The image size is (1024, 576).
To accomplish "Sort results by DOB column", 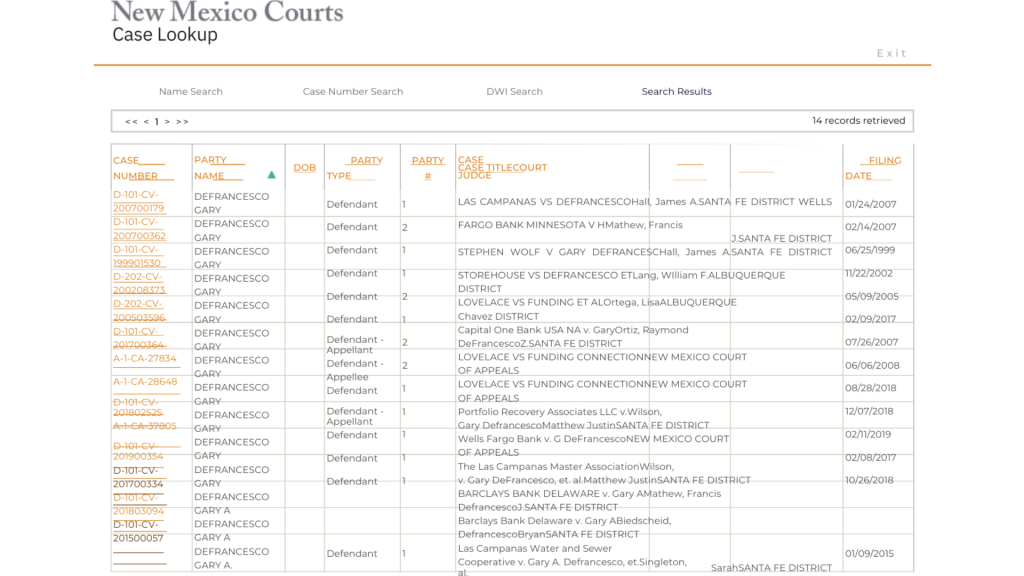I will click(x=304, y=168).
